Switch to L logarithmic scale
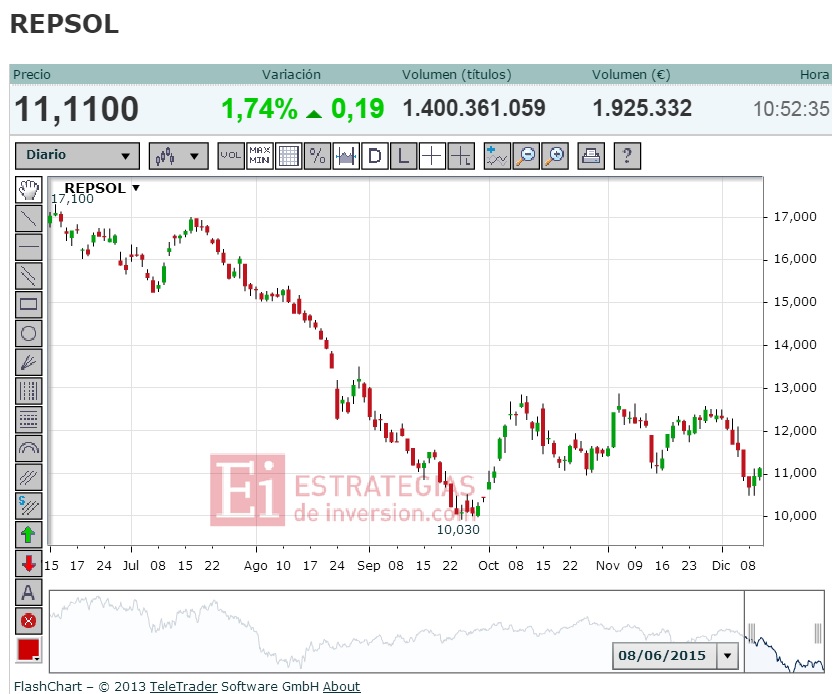The image size is (835, 694). tap(403, 156)
